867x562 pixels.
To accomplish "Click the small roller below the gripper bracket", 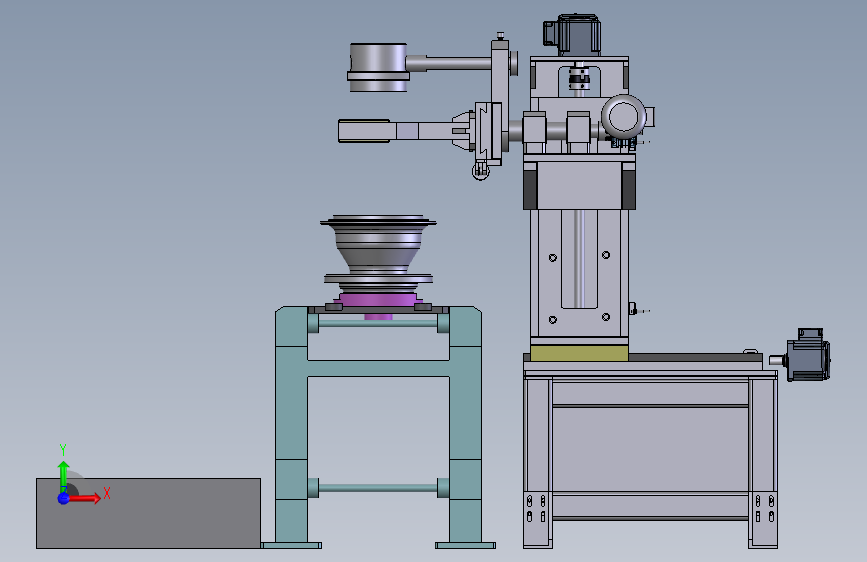I will (480, 170).
